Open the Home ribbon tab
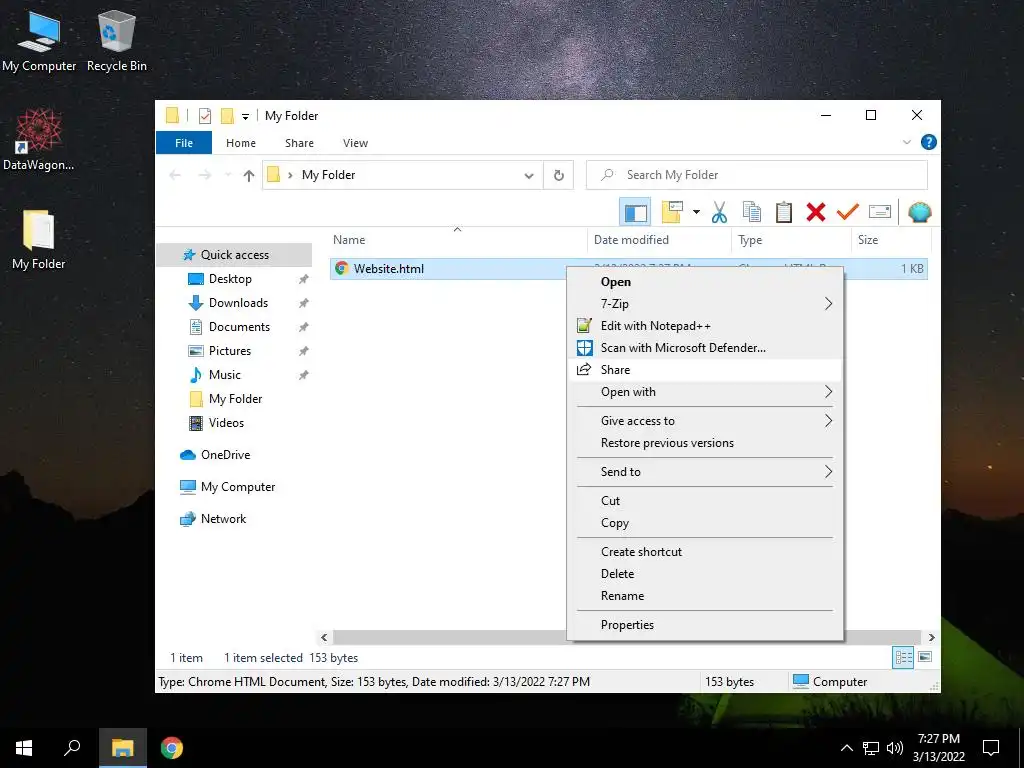Screen dimensions: 1024x768 point(240,143)
